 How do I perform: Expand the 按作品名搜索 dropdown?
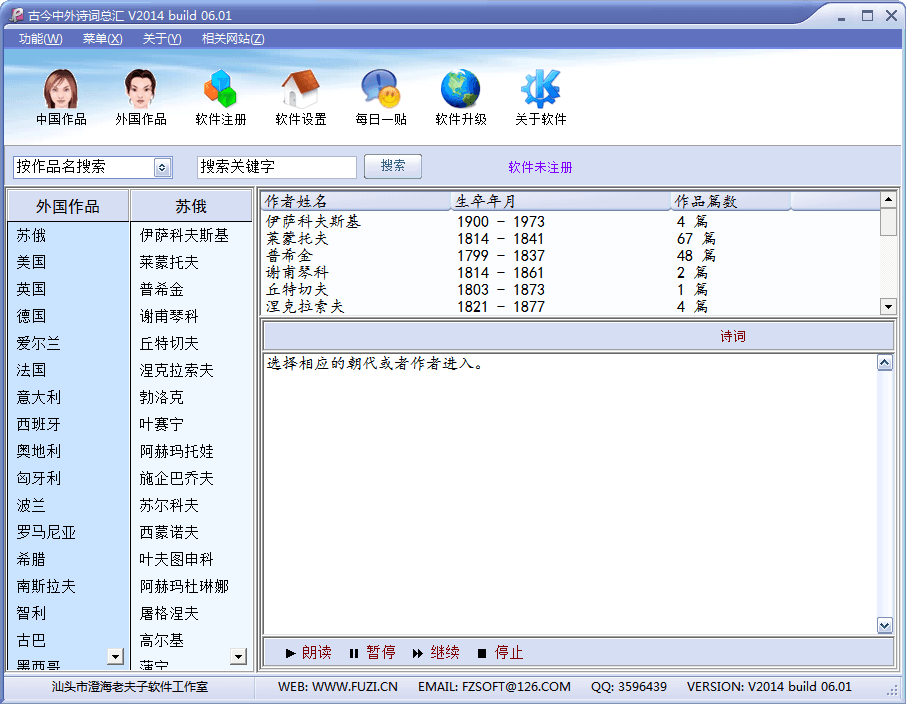(x=163, y=167)
